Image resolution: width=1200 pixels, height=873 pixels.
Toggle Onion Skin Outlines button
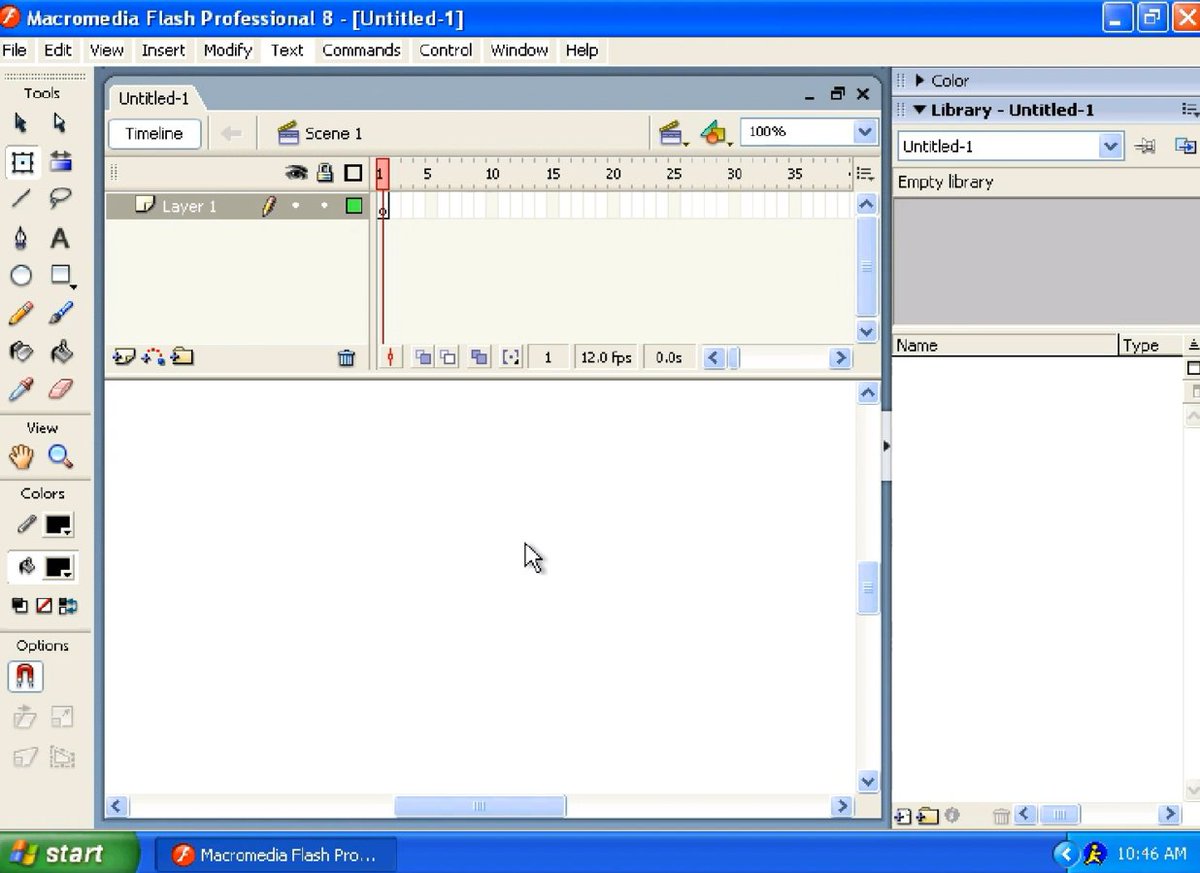tap(448, 357)
